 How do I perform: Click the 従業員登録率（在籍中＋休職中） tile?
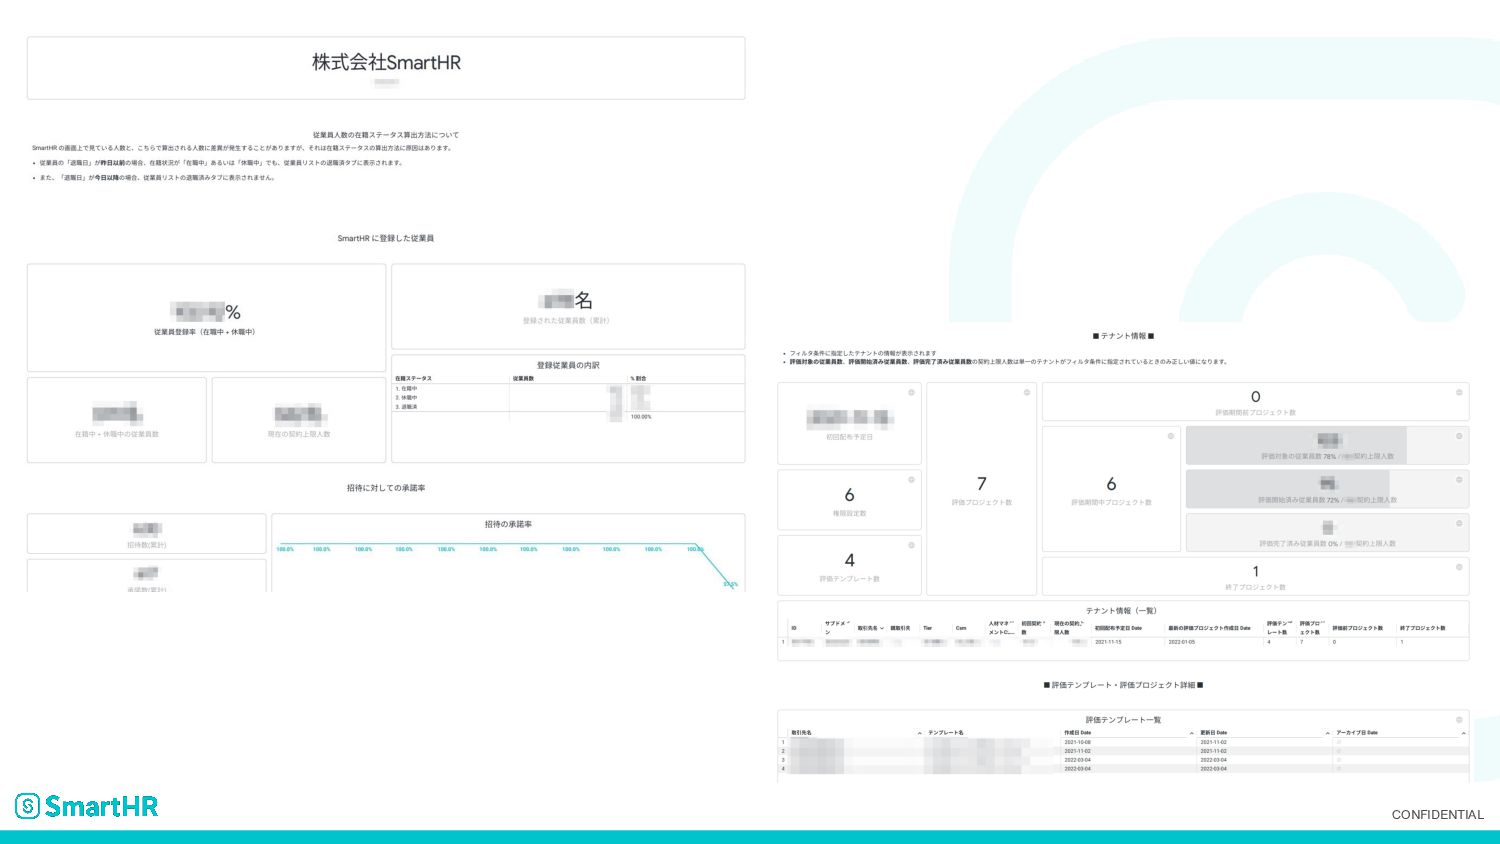(206, 318)
